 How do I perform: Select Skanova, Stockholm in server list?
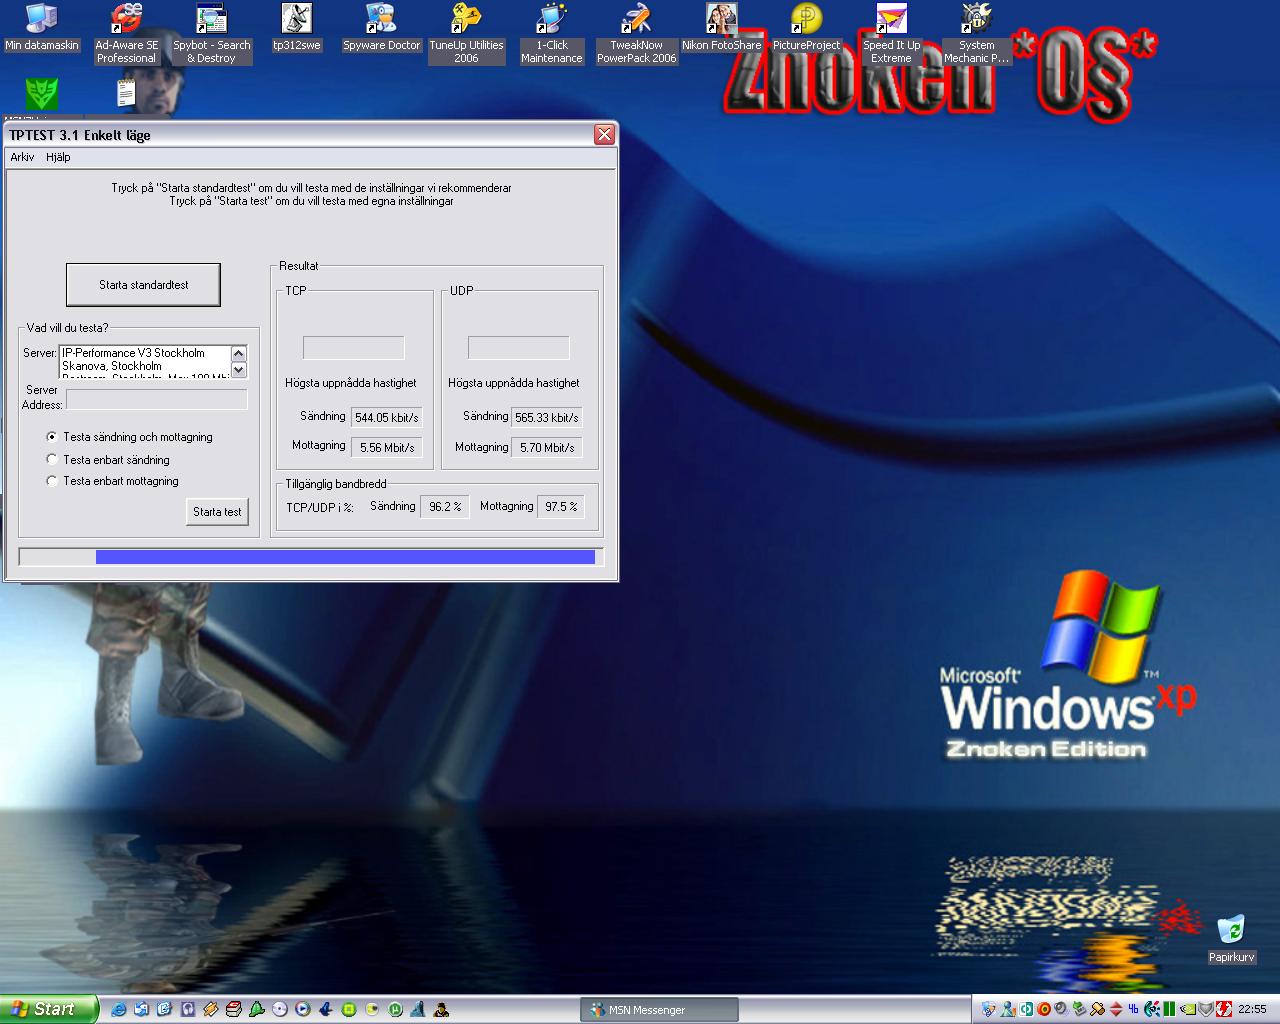tap(144, 366)
